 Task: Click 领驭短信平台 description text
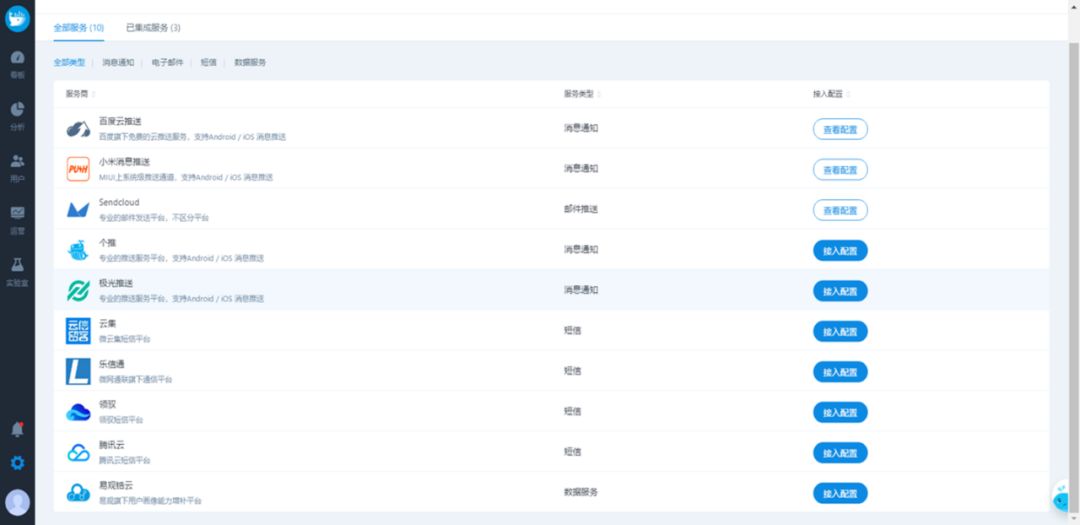121,420
